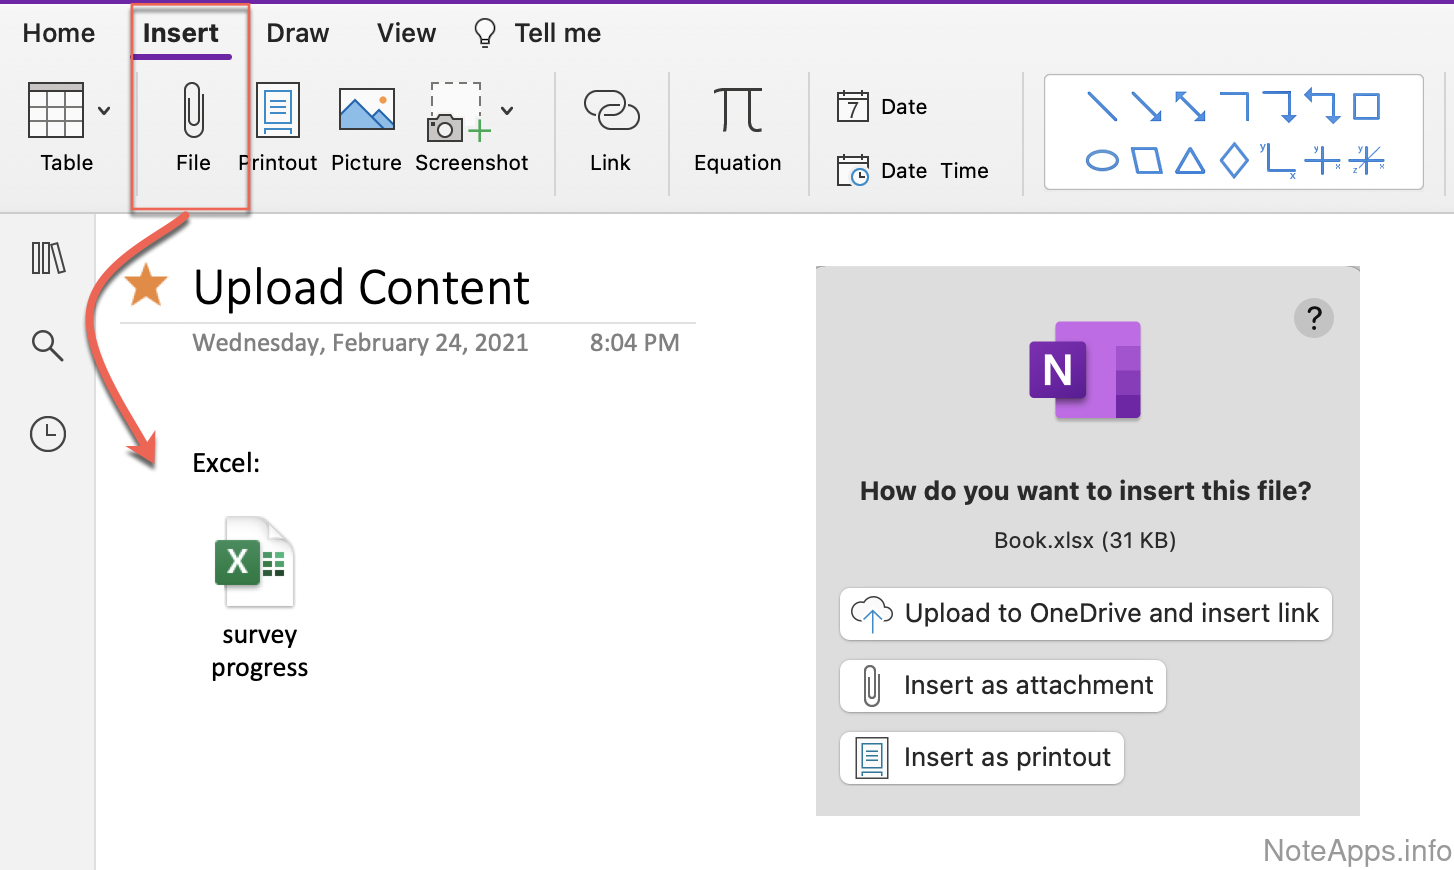Choose Upload to OneDrive and insert link

[x=1085, y=613]
